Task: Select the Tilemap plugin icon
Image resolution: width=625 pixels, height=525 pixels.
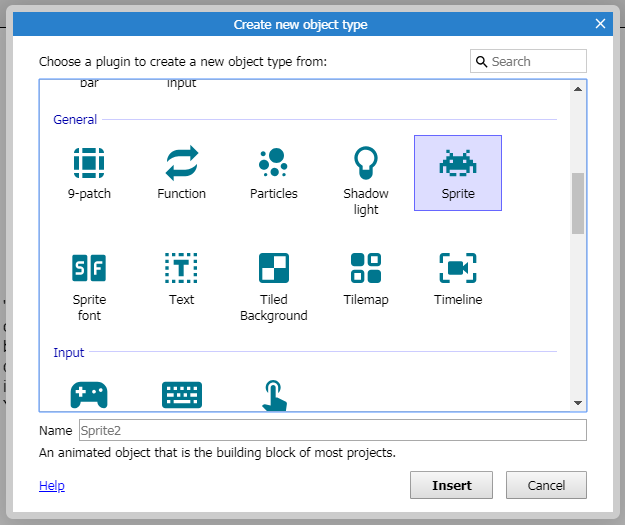Action: coord(366,268)
